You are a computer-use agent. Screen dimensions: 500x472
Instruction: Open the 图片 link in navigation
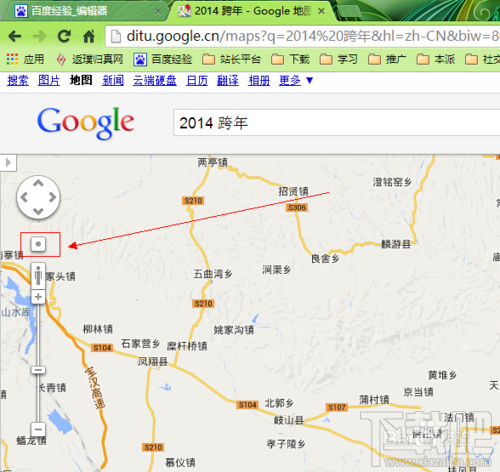[x=49, y=80]
